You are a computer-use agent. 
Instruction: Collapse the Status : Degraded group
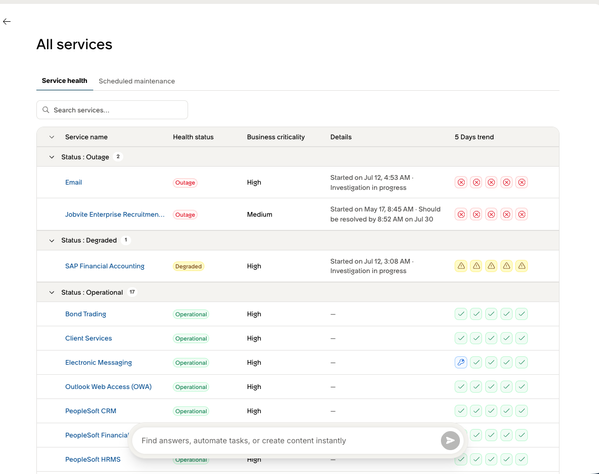tap(52, 241)
